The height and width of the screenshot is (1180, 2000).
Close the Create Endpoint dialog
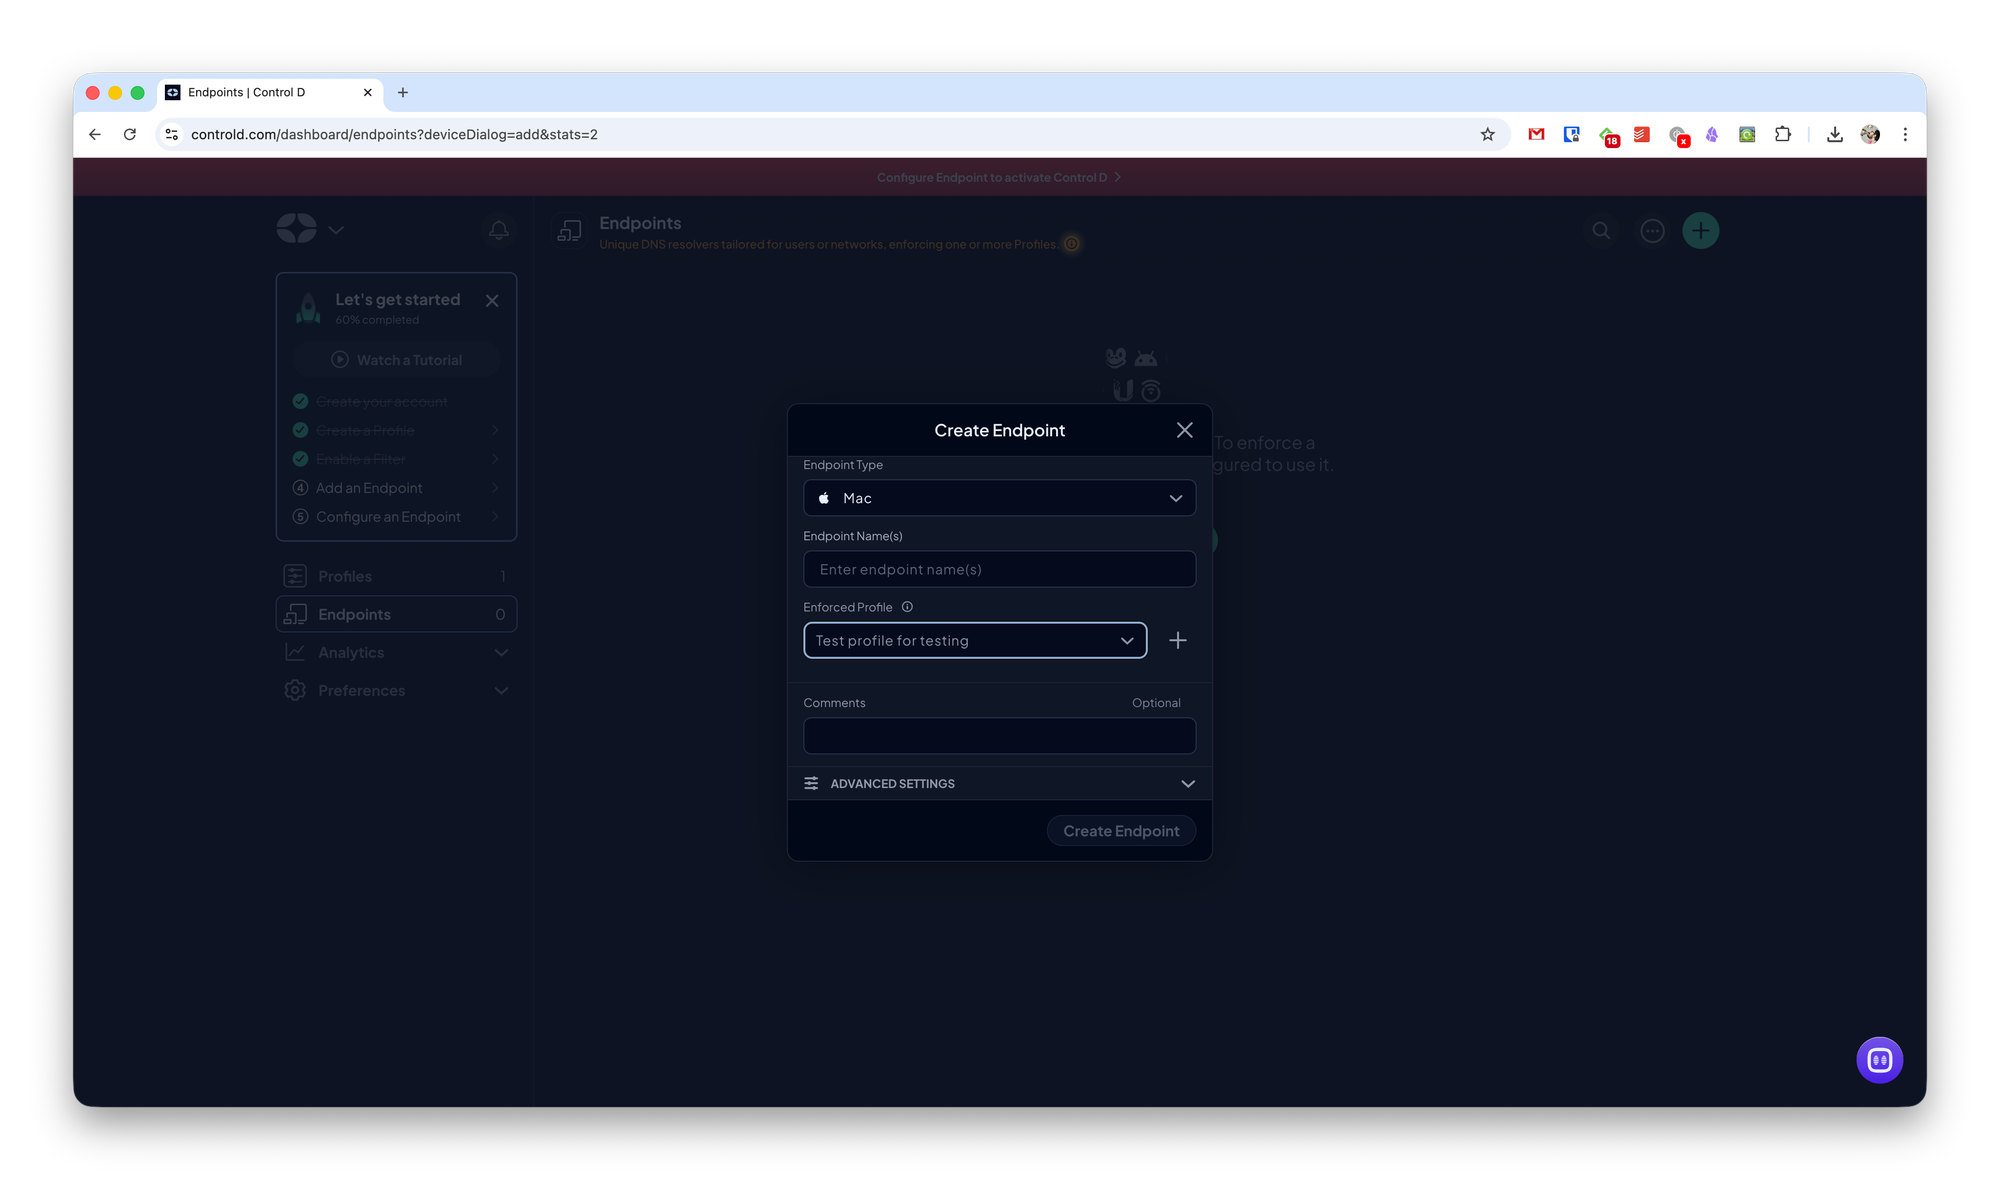point(1184,430)
